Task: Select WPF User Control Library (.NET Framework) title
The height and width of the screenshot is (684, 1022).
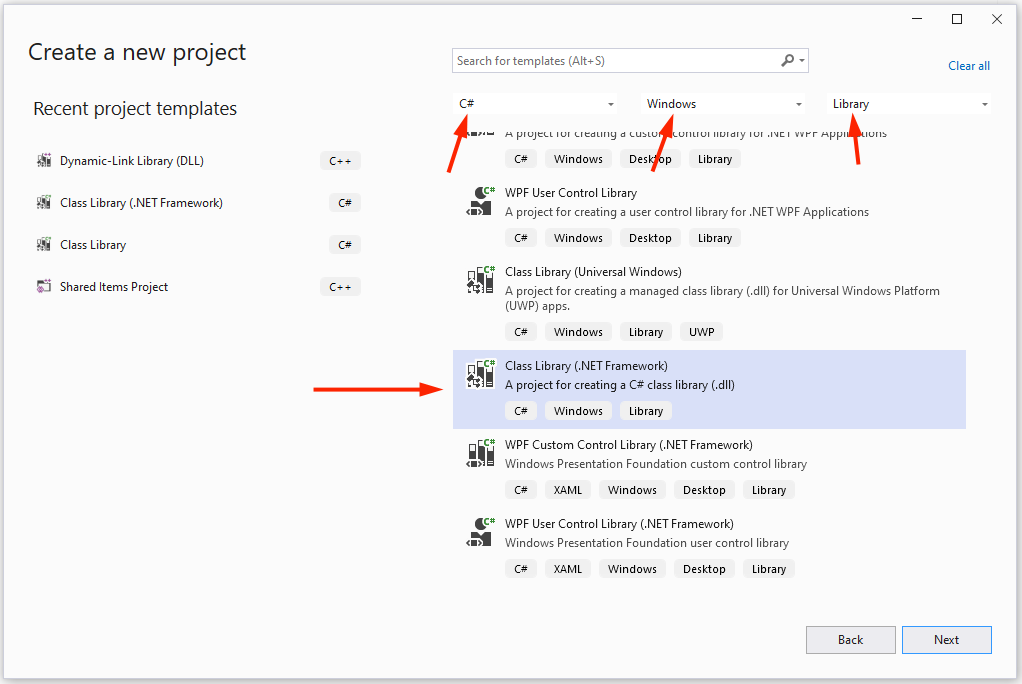Action: 619,524
